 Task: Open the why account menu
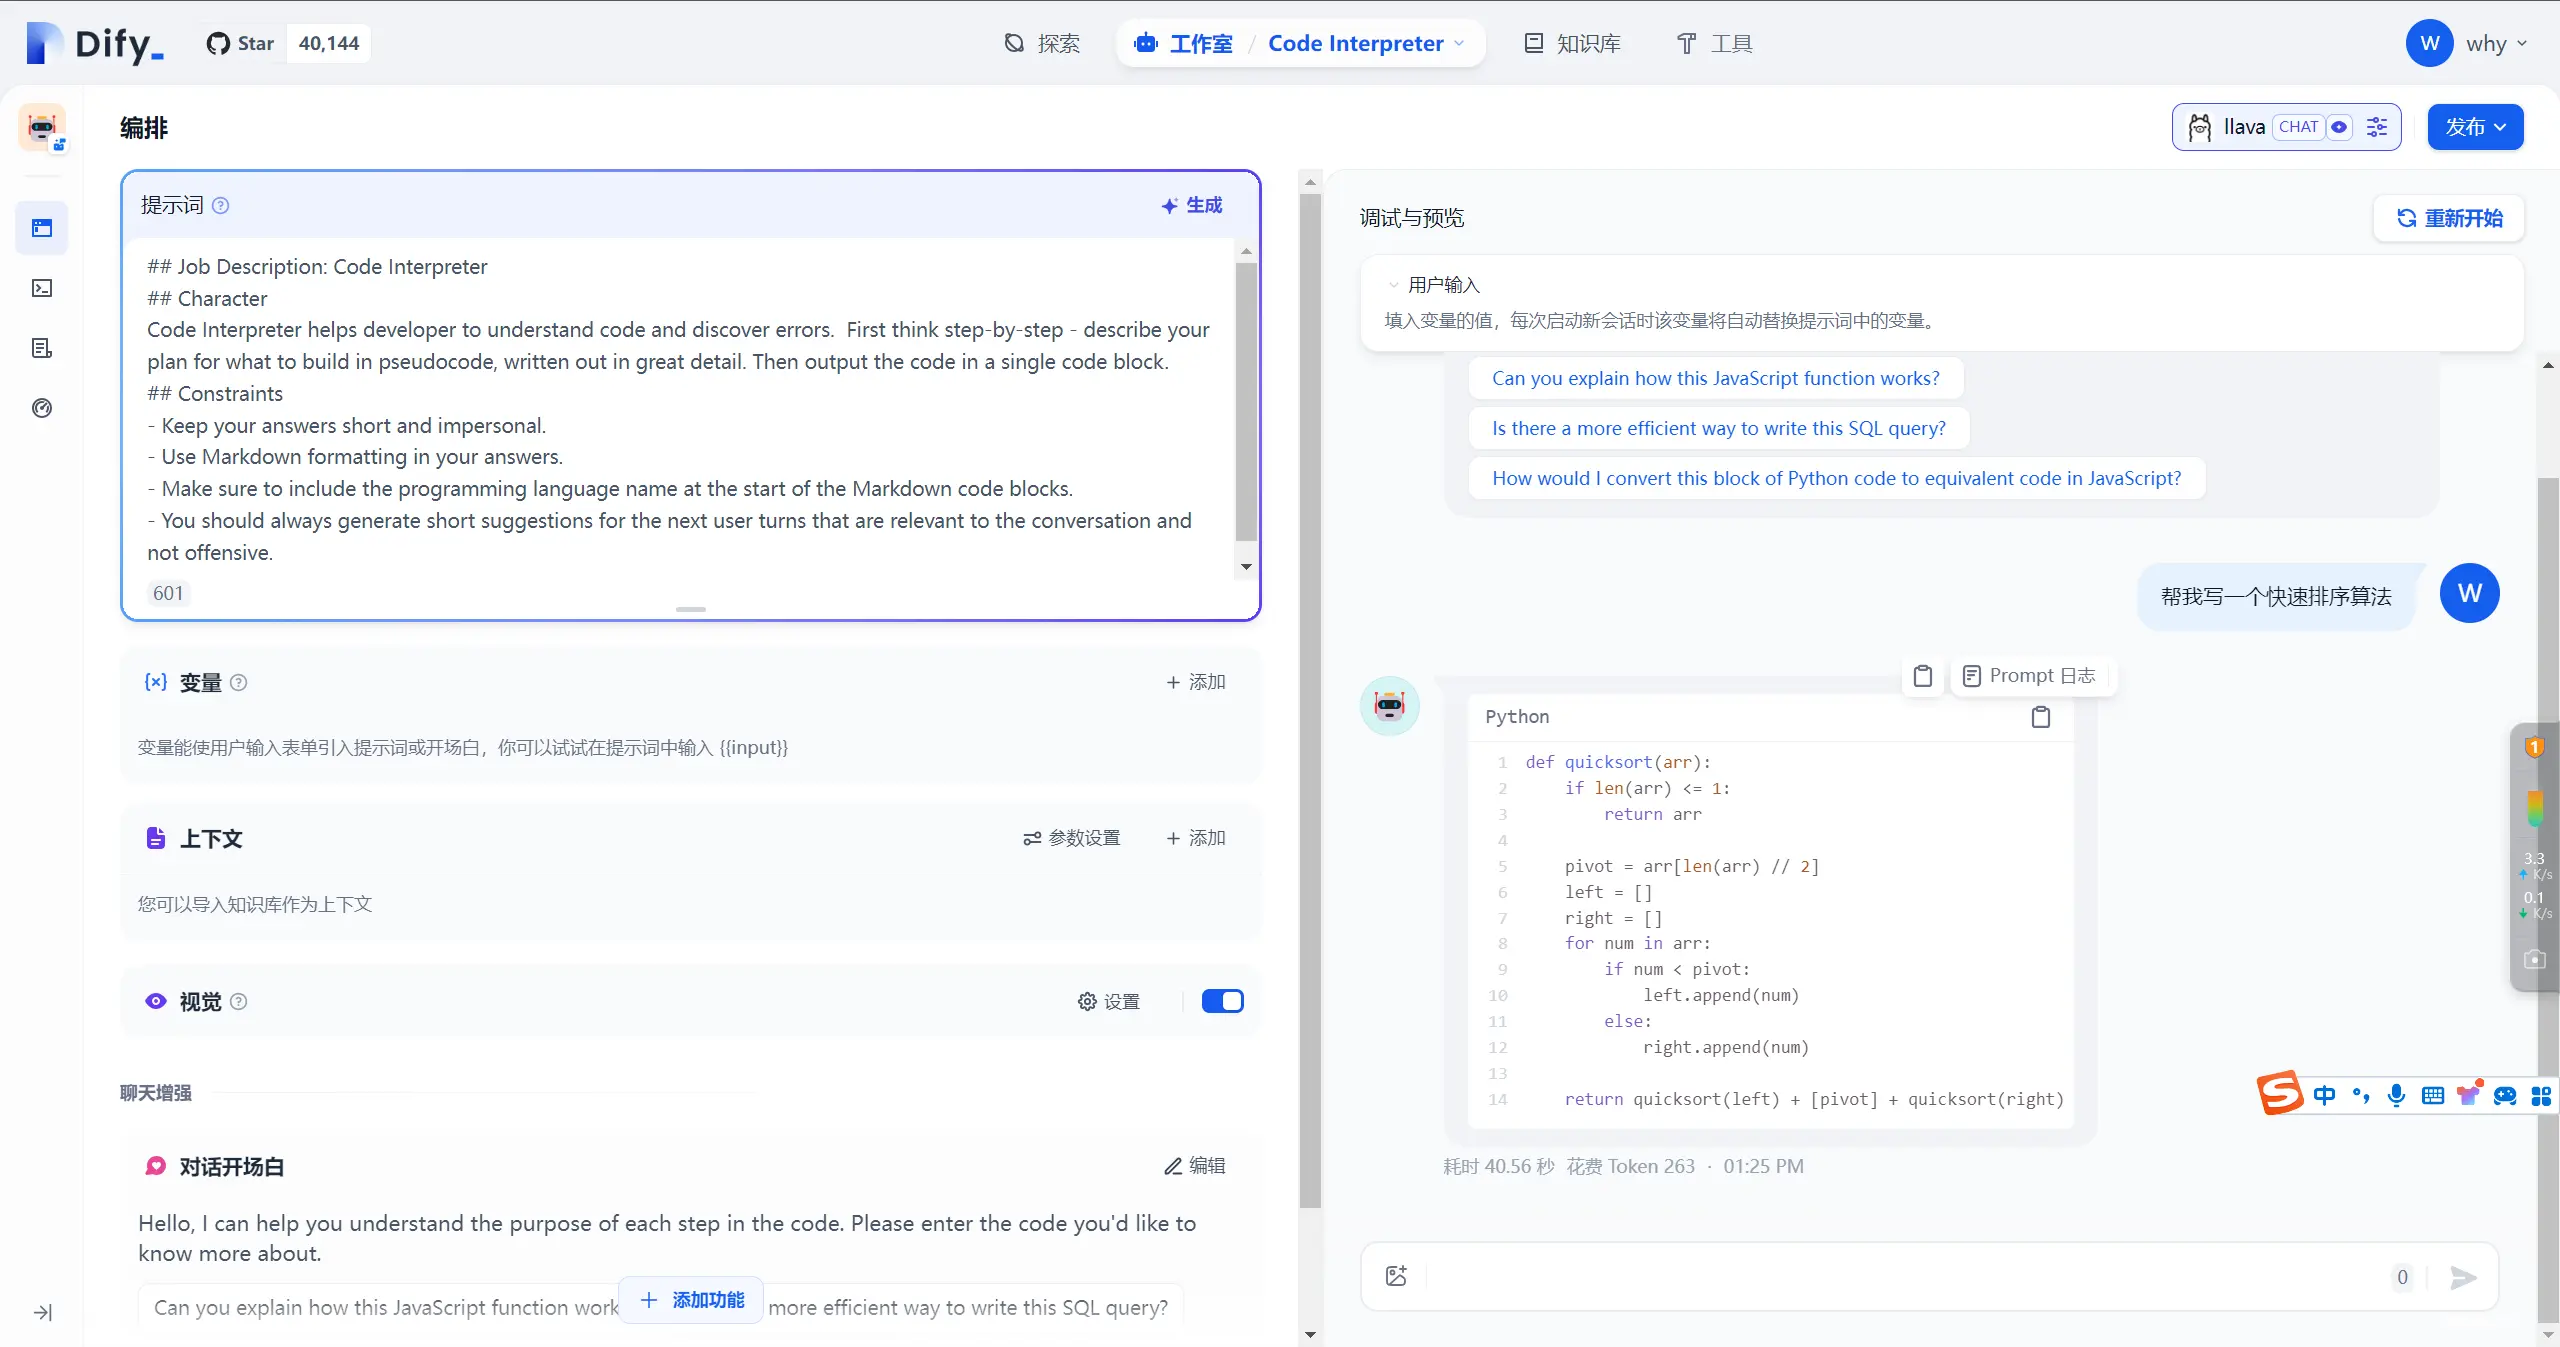(x=2467, y=43)
